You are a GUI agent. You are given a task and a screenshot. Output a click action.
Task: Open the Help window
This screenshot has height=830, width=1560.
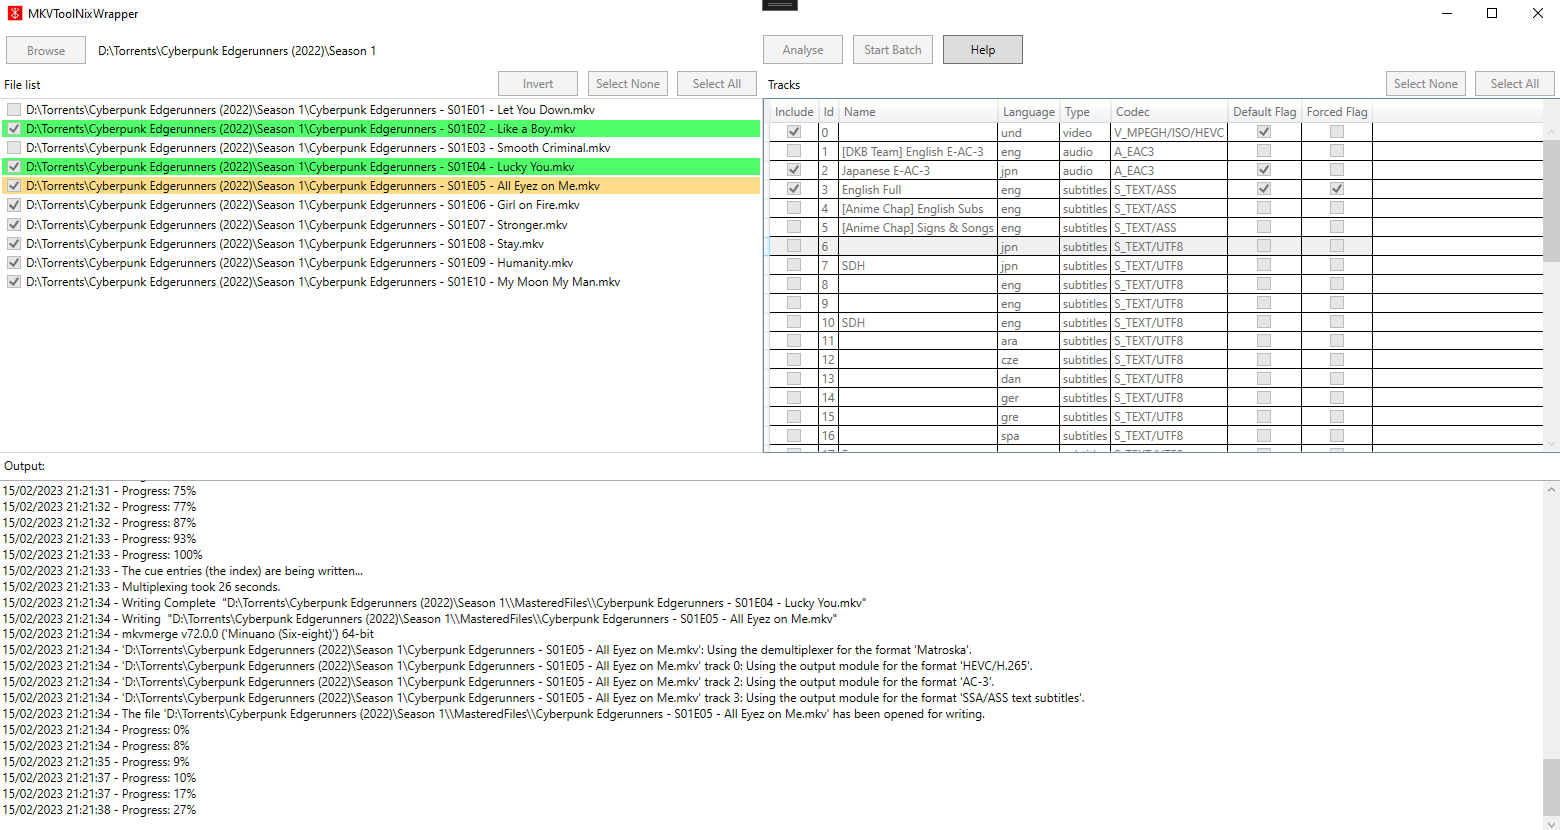(982, 48)
